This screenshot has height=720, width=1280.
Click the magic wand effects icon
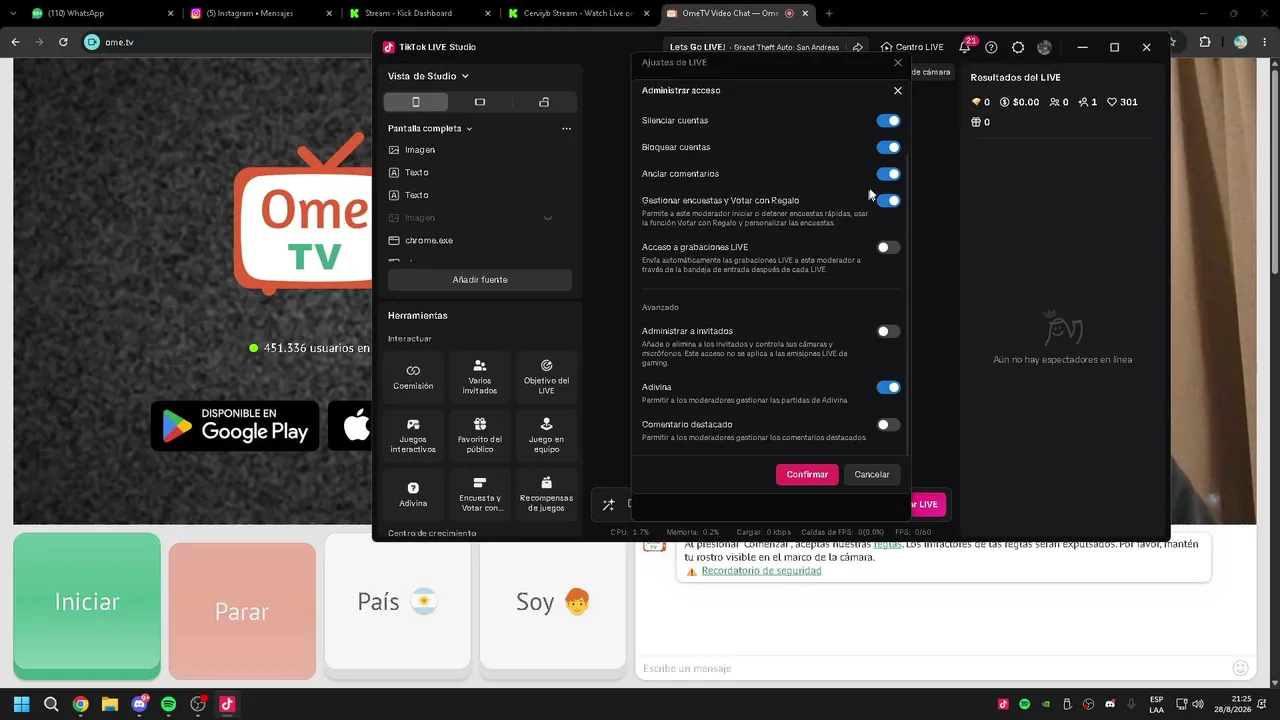608,504
